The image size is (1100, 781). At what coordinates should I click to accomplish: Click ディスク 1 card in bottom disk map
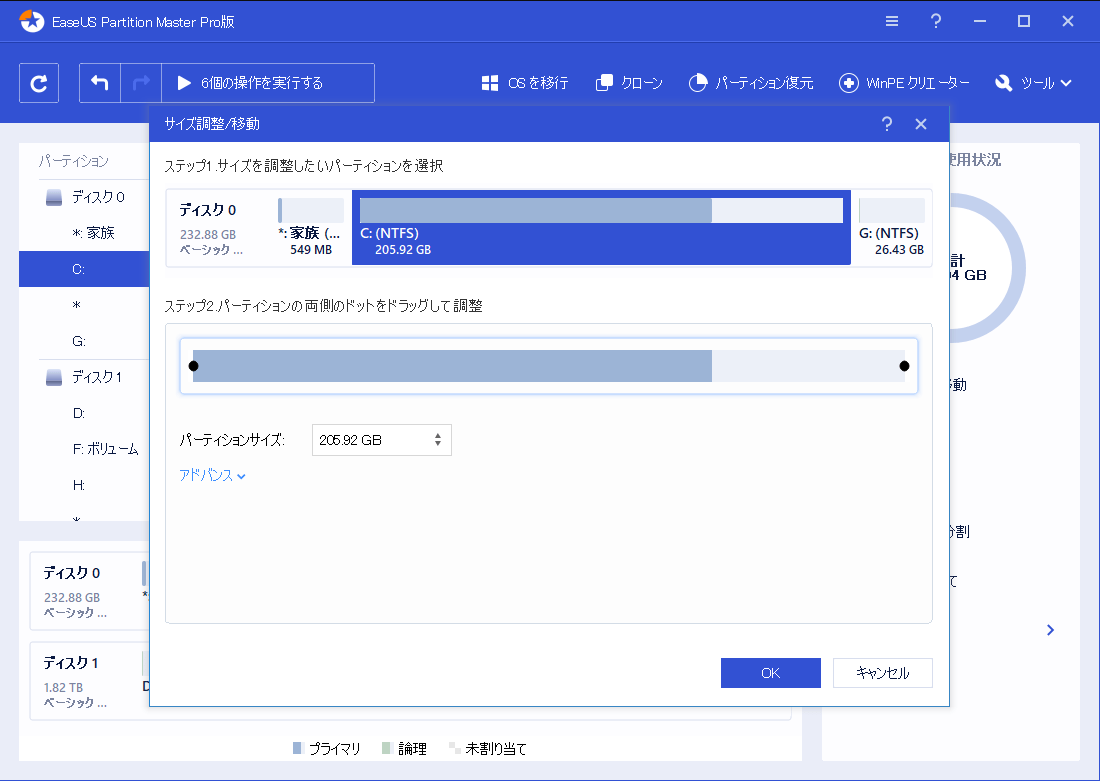tap(89, 681)
